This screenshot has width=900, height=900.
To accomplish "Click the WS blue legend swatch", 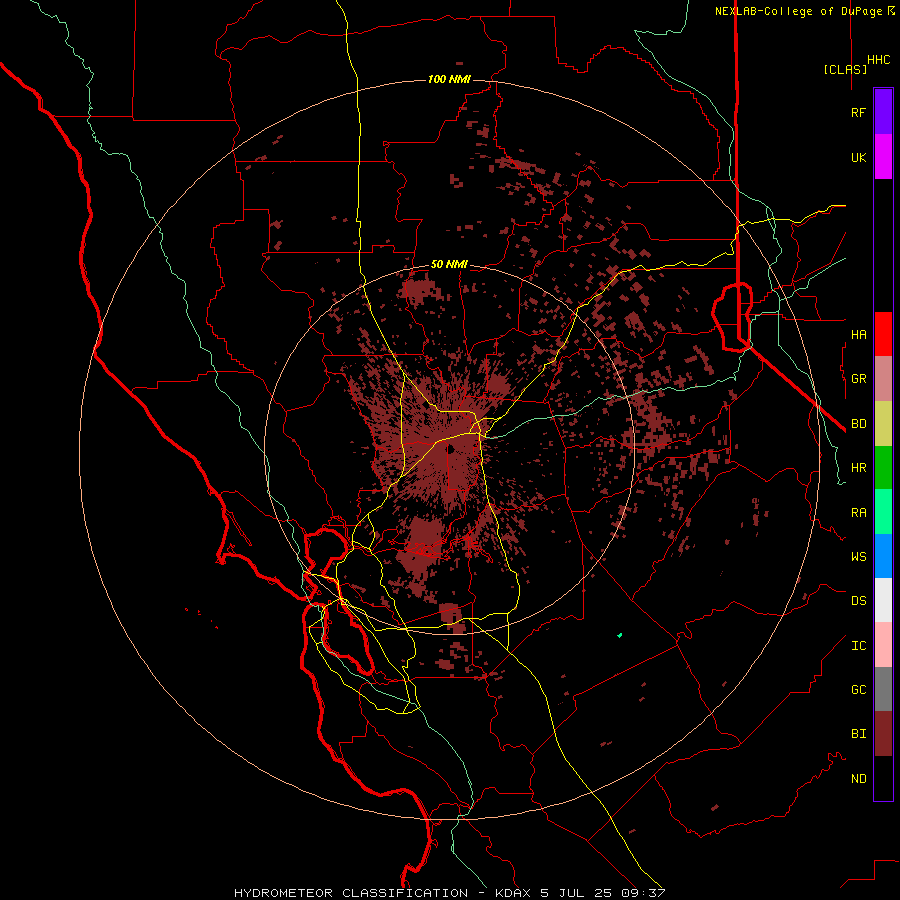I will (883, 556).
